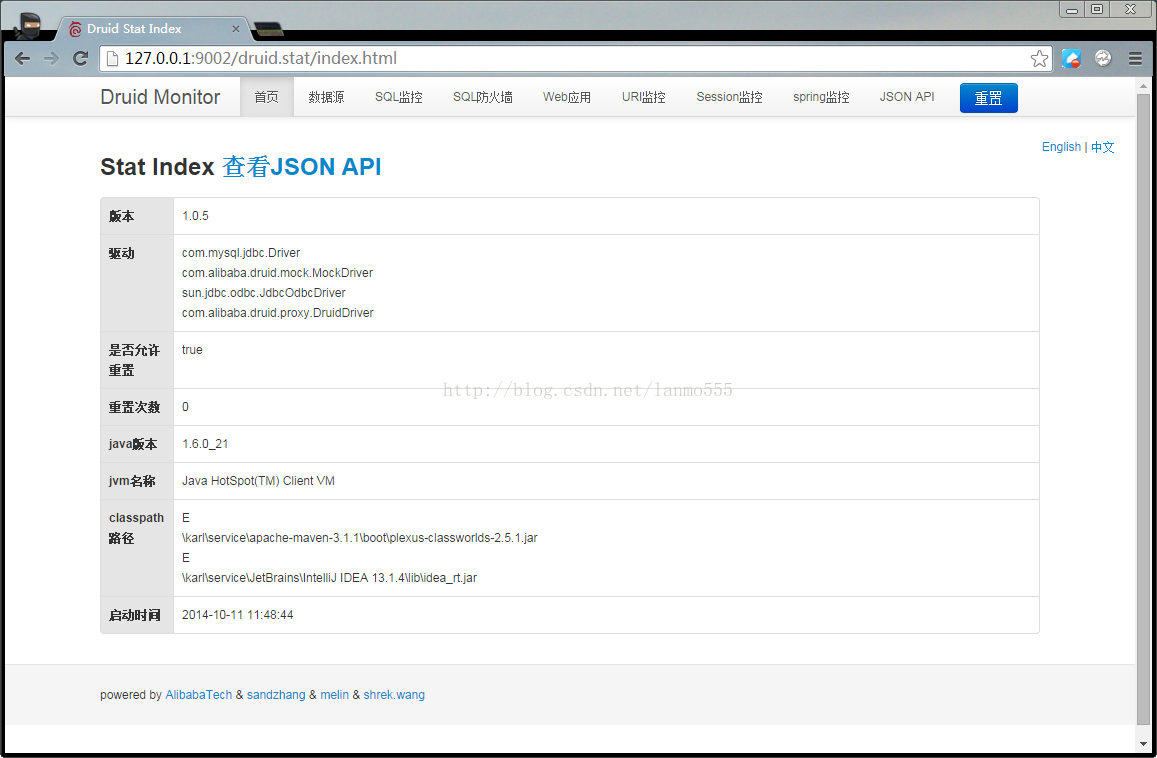Open the SQL防火墙 page
Viewport: 1157px width, 758px height.
click(483, 97)
